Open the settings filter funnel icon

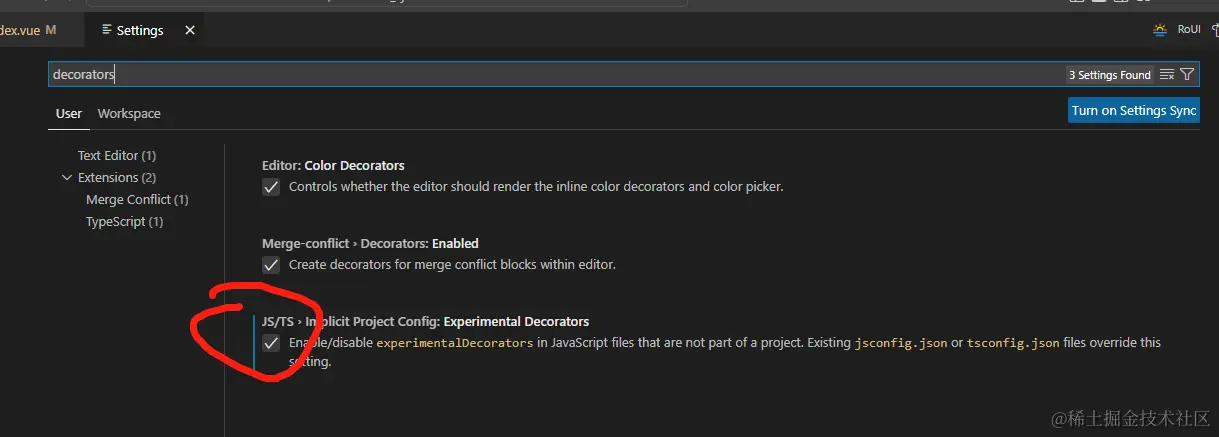(1187, 75)
